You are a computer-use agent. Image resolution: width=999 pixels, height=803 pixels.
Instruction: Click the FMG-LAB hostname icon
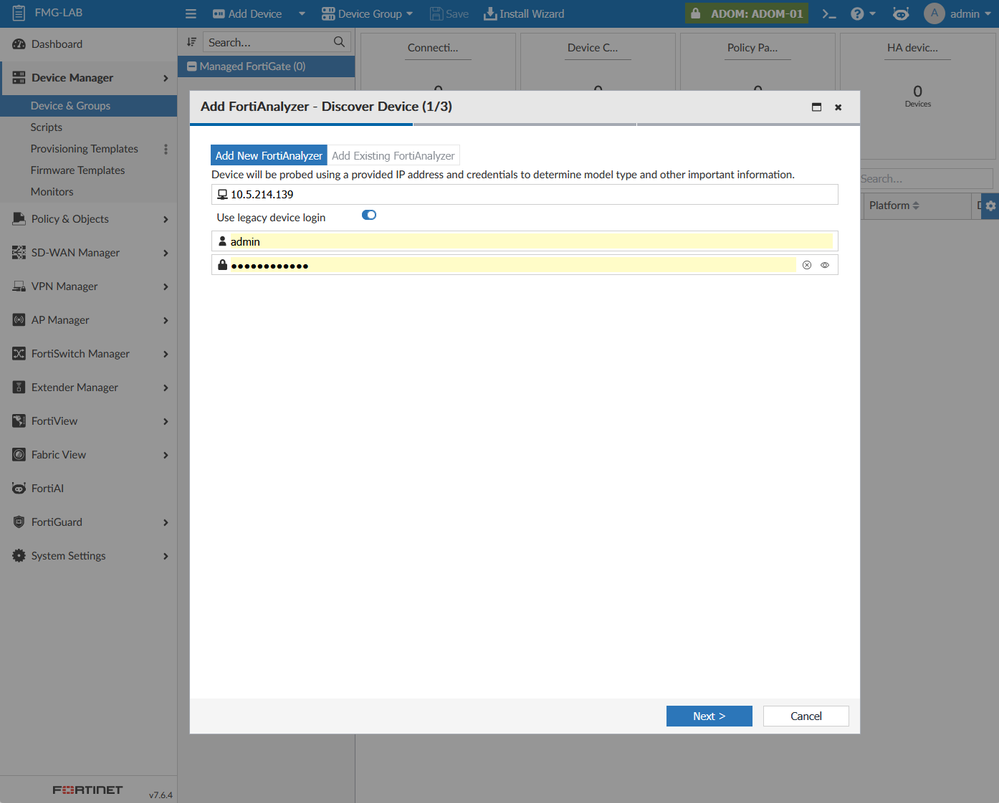pos(19,13)
